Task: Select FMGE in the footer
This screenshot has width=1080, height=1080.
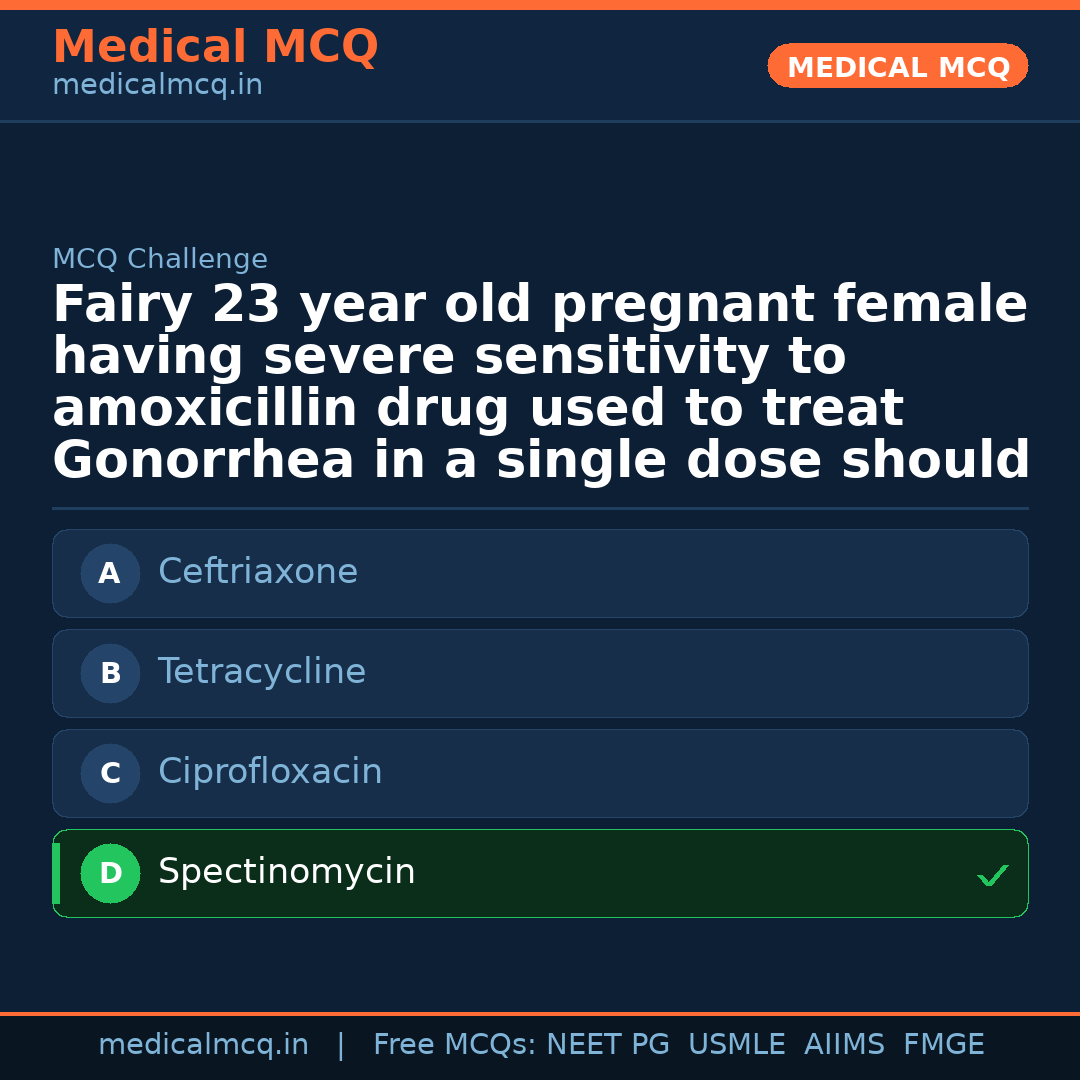Action: pyautogui.click(x=943, y=1045)
